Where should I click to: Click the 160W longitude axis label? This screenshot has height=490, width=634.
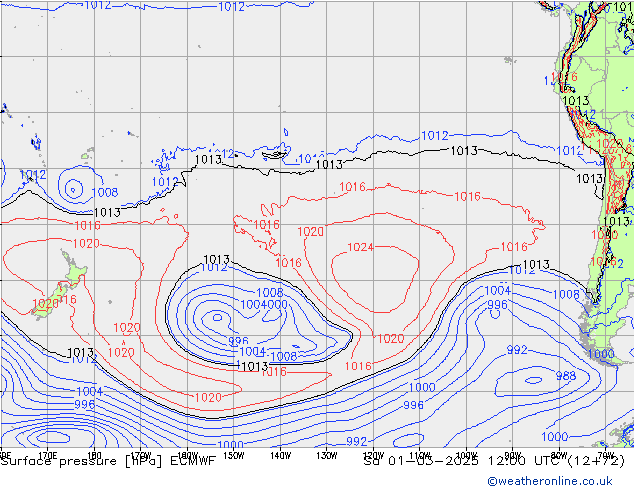click(187, 456)
